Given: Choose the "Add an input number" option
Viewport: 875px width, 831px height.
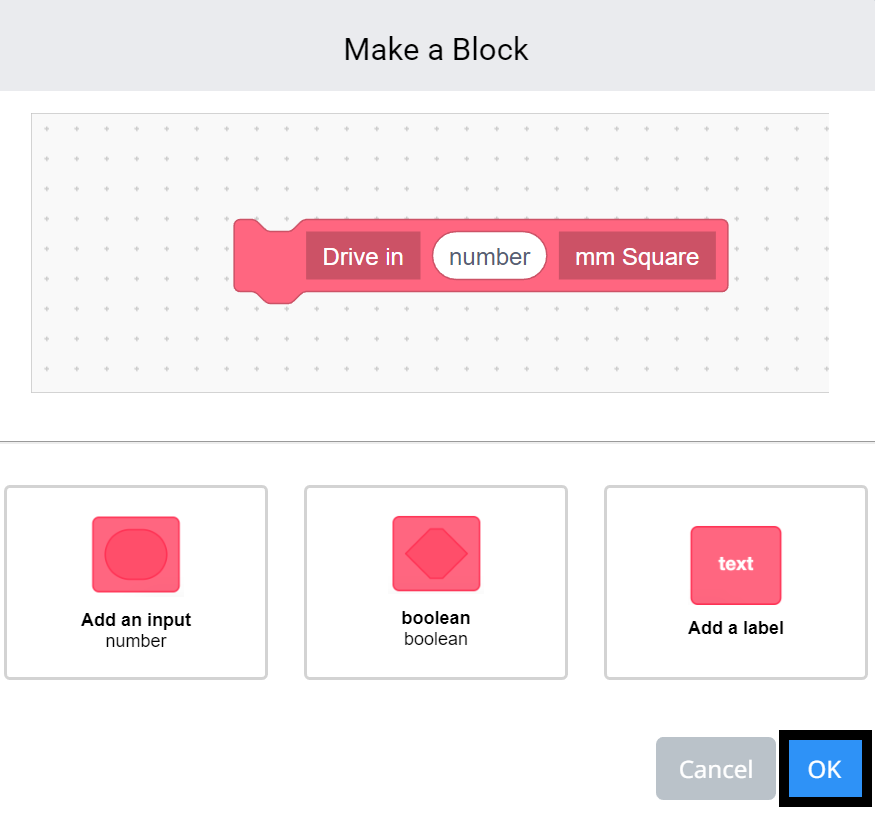Looking at the screenshot, I should 136,582.
